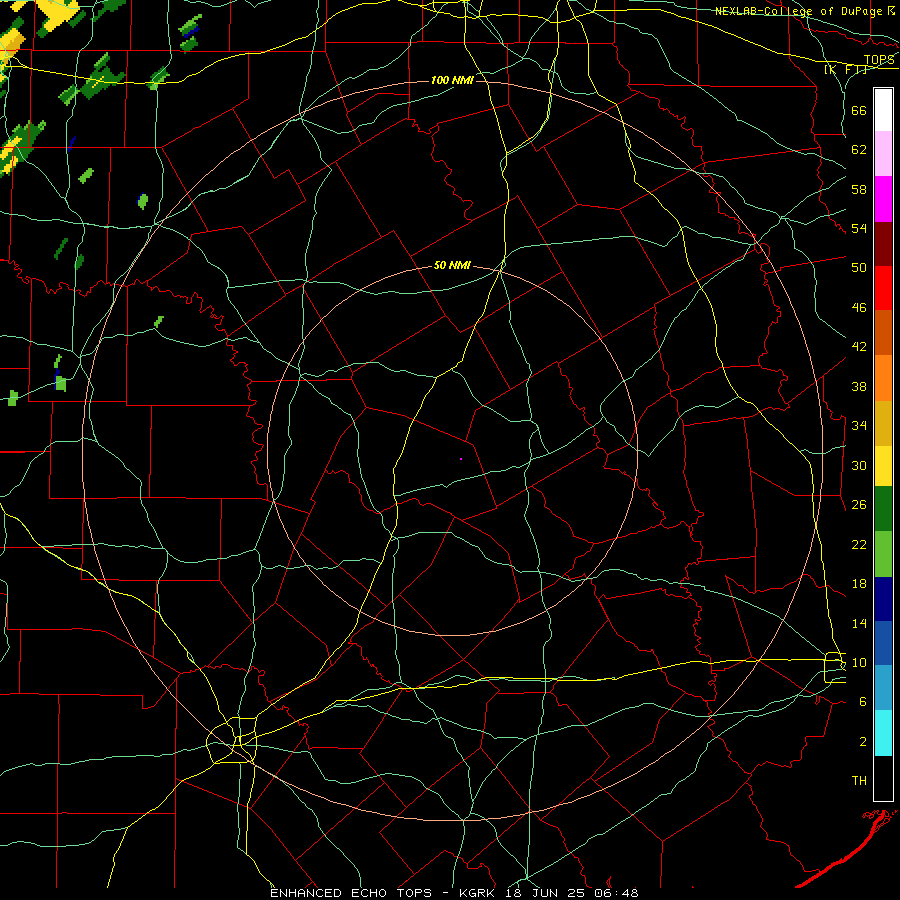This screenshot has height=900, width=900.
Task: Click the TOPS legend heading
Action: click(879, 60)
